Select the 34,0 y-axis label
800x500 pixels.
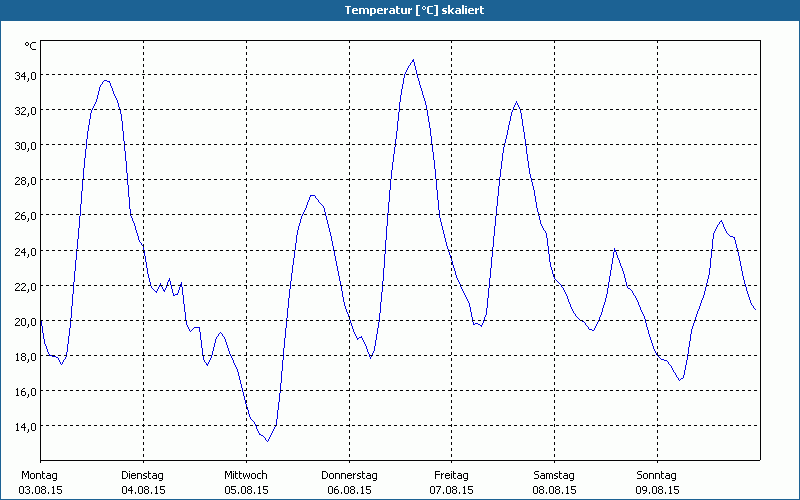pos(24,75)
